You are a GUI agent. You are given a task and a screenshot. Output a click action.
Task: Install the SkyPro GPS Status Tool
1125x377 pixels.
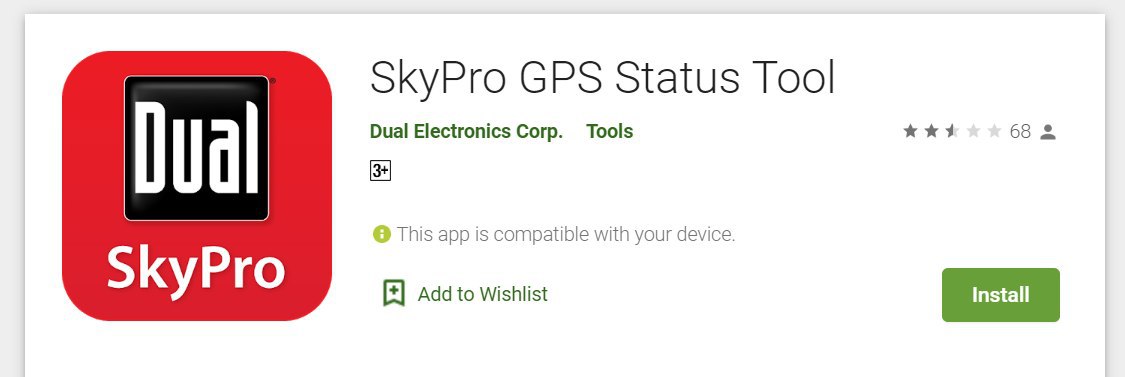click(x=1001, y=295)
